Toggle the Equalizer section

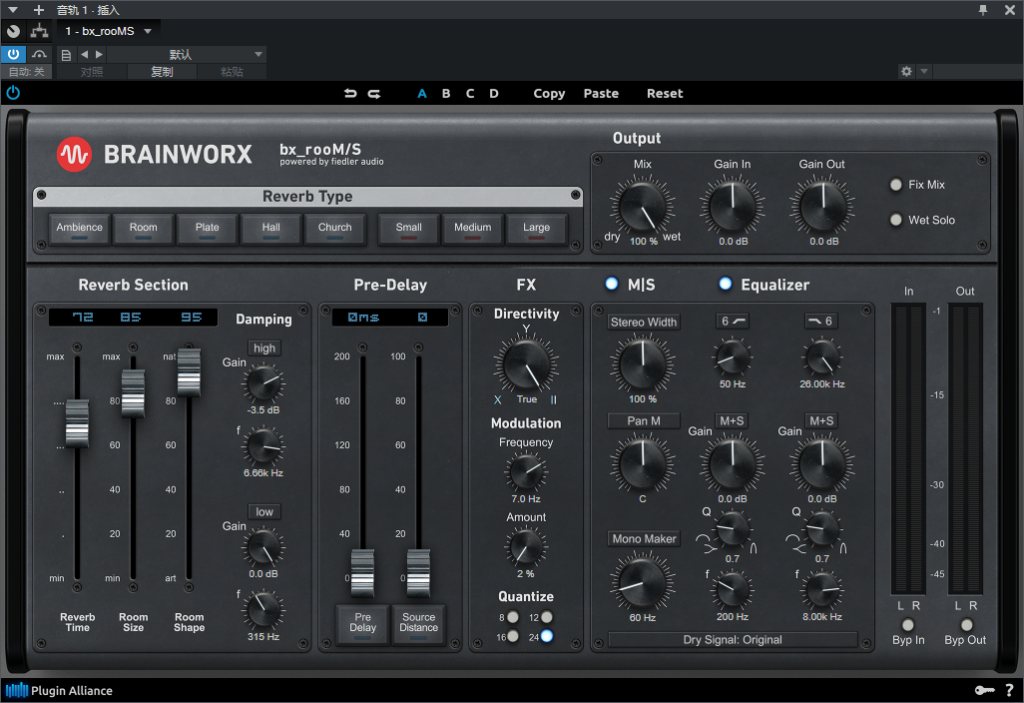tap(725, 284)
